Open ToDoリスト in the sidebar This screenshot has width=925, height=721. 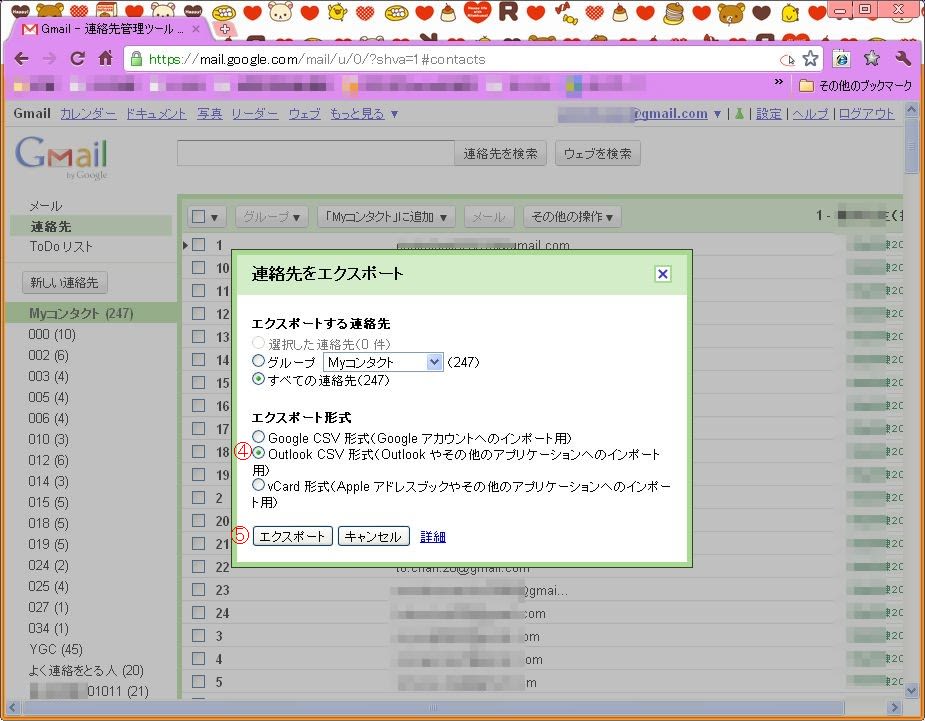[x=61, y=246]
